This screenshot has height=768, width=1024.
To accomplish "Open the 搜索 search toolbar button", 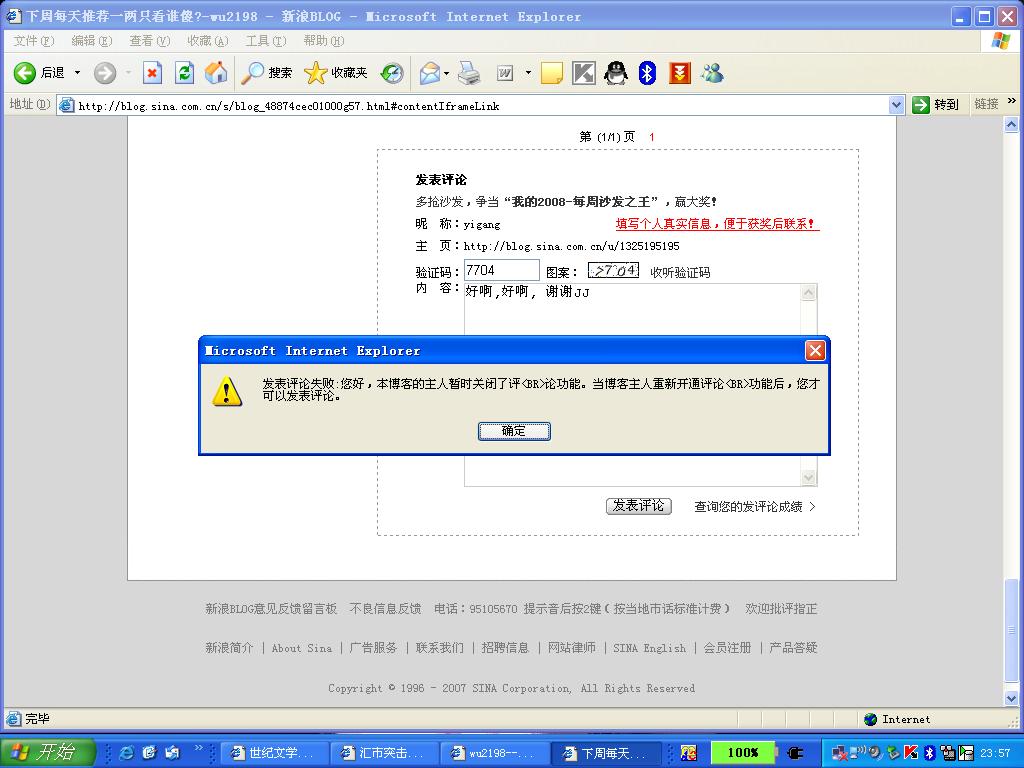I will coord(266,72).
